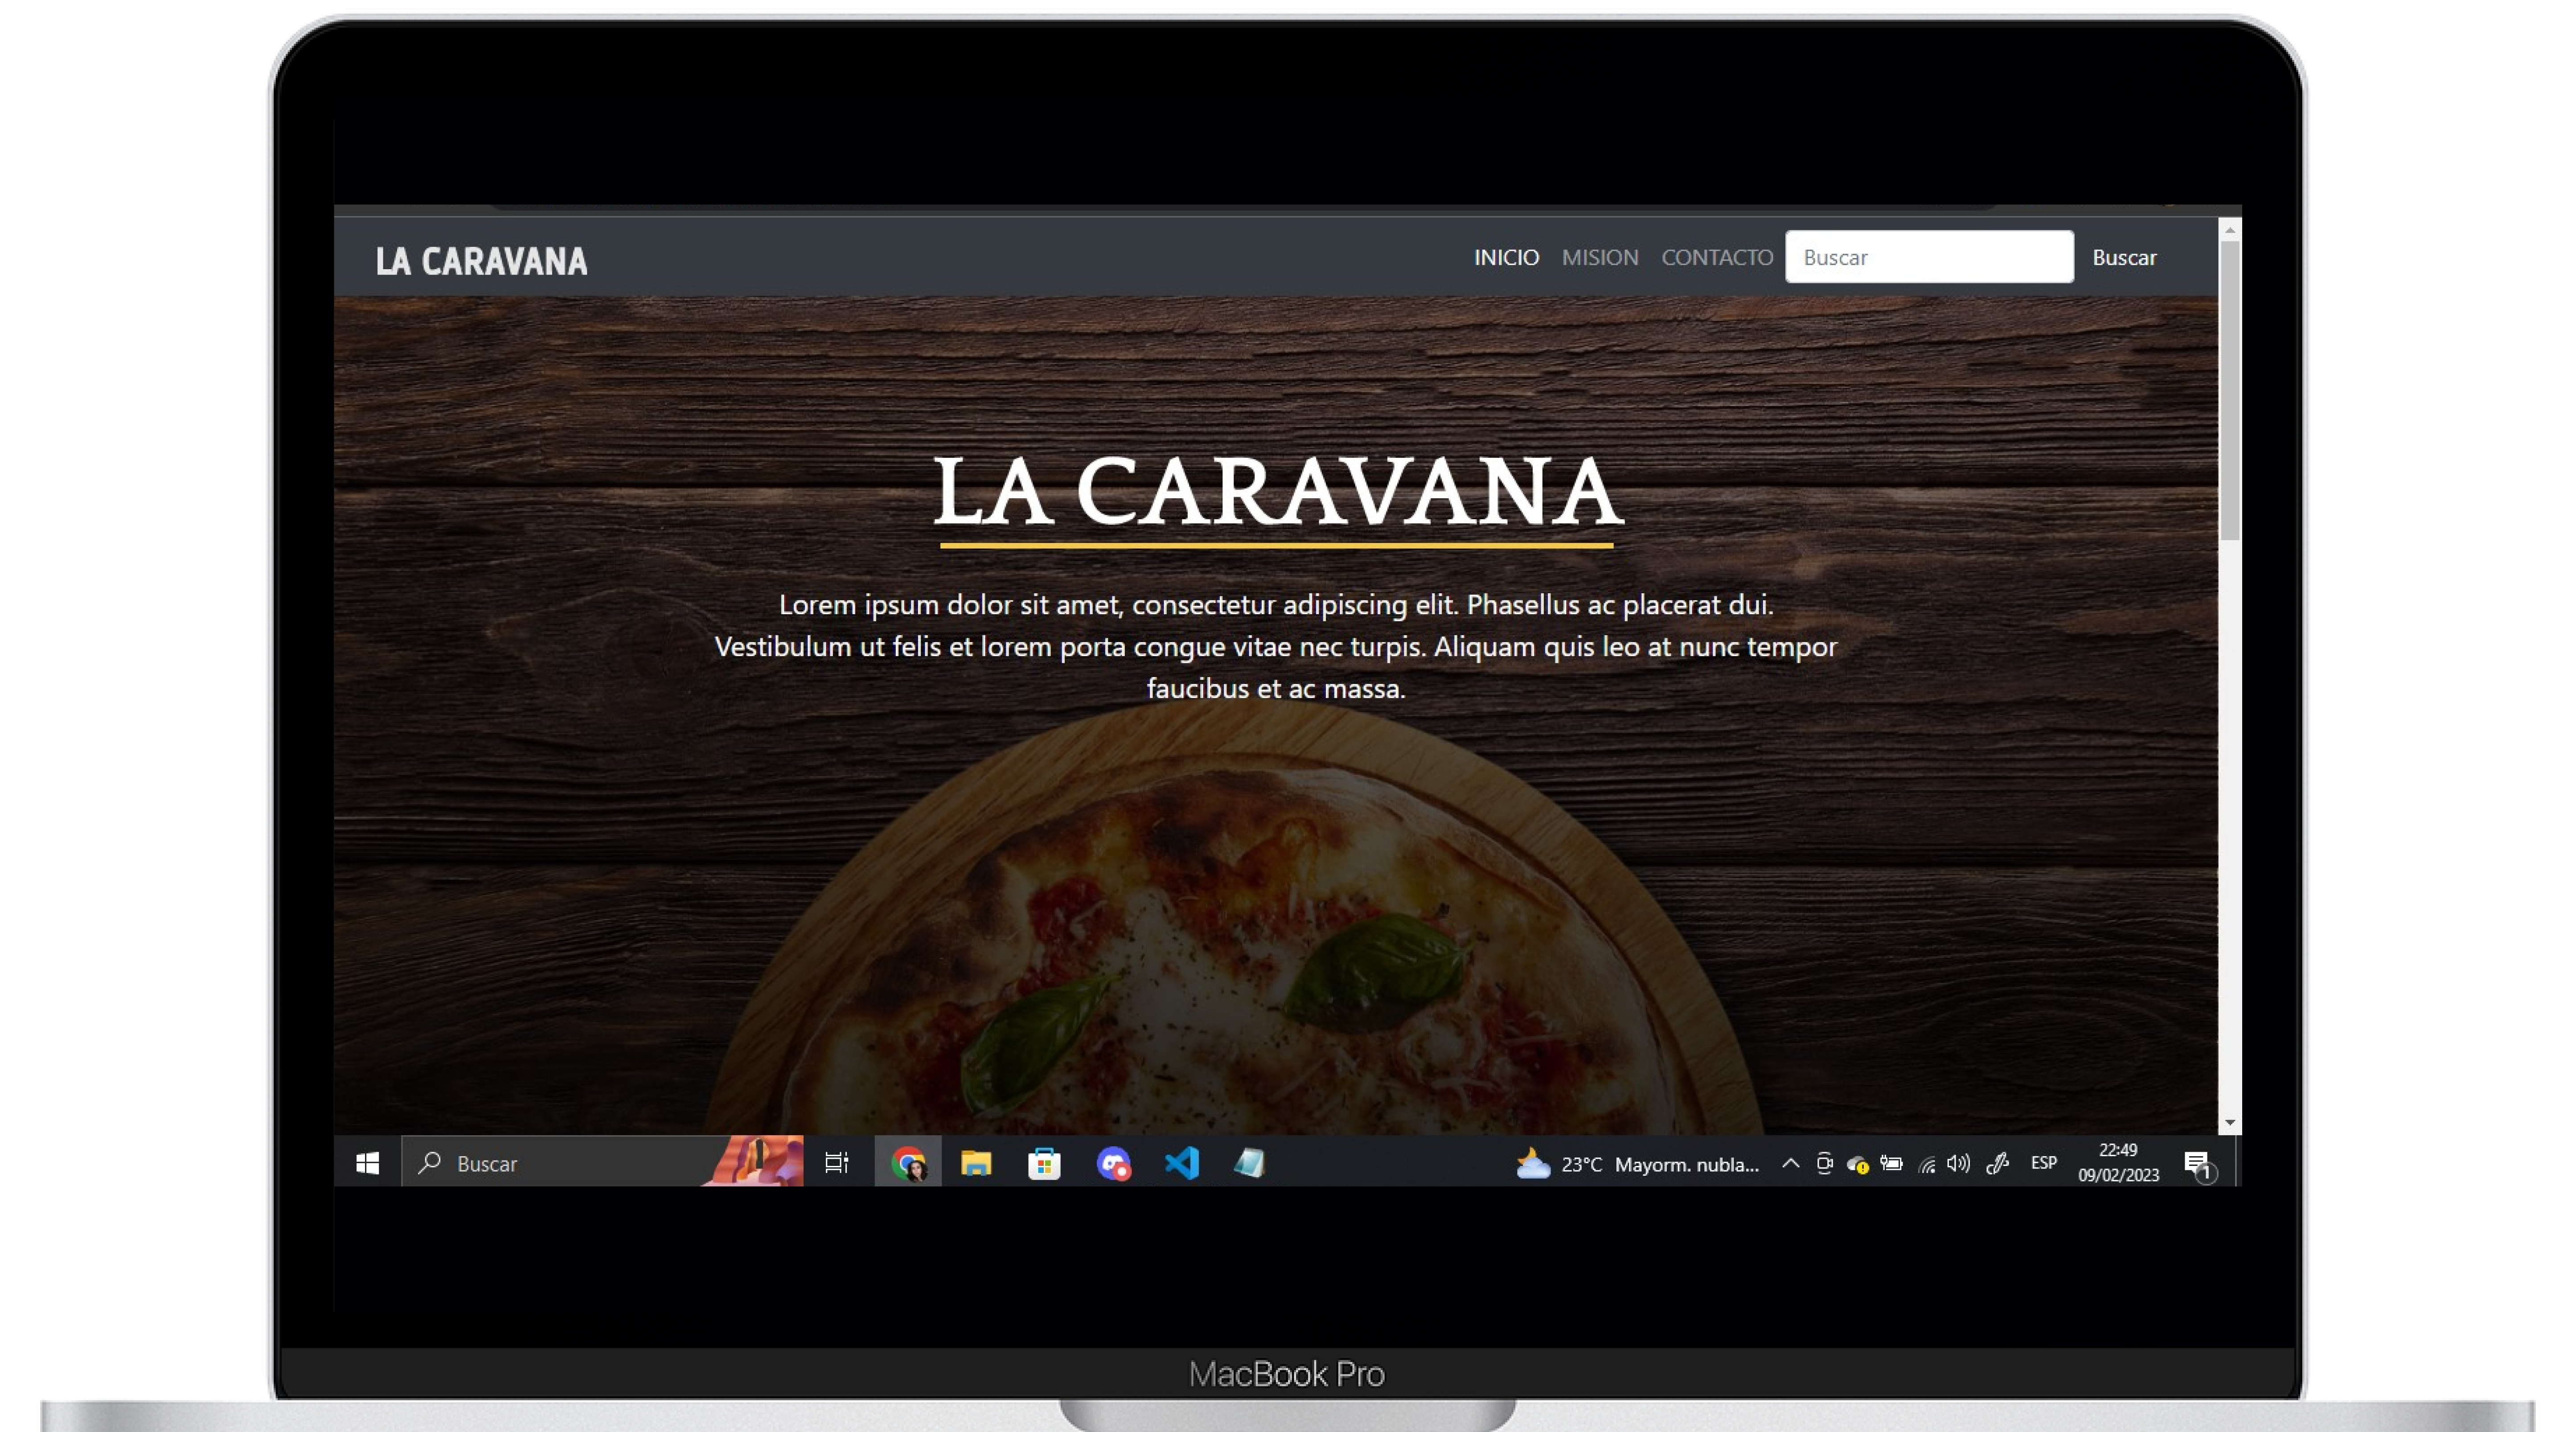Open the Wi-Fi network tray icon
2576x1432 pixels.
click(x=1927, y=1164)
